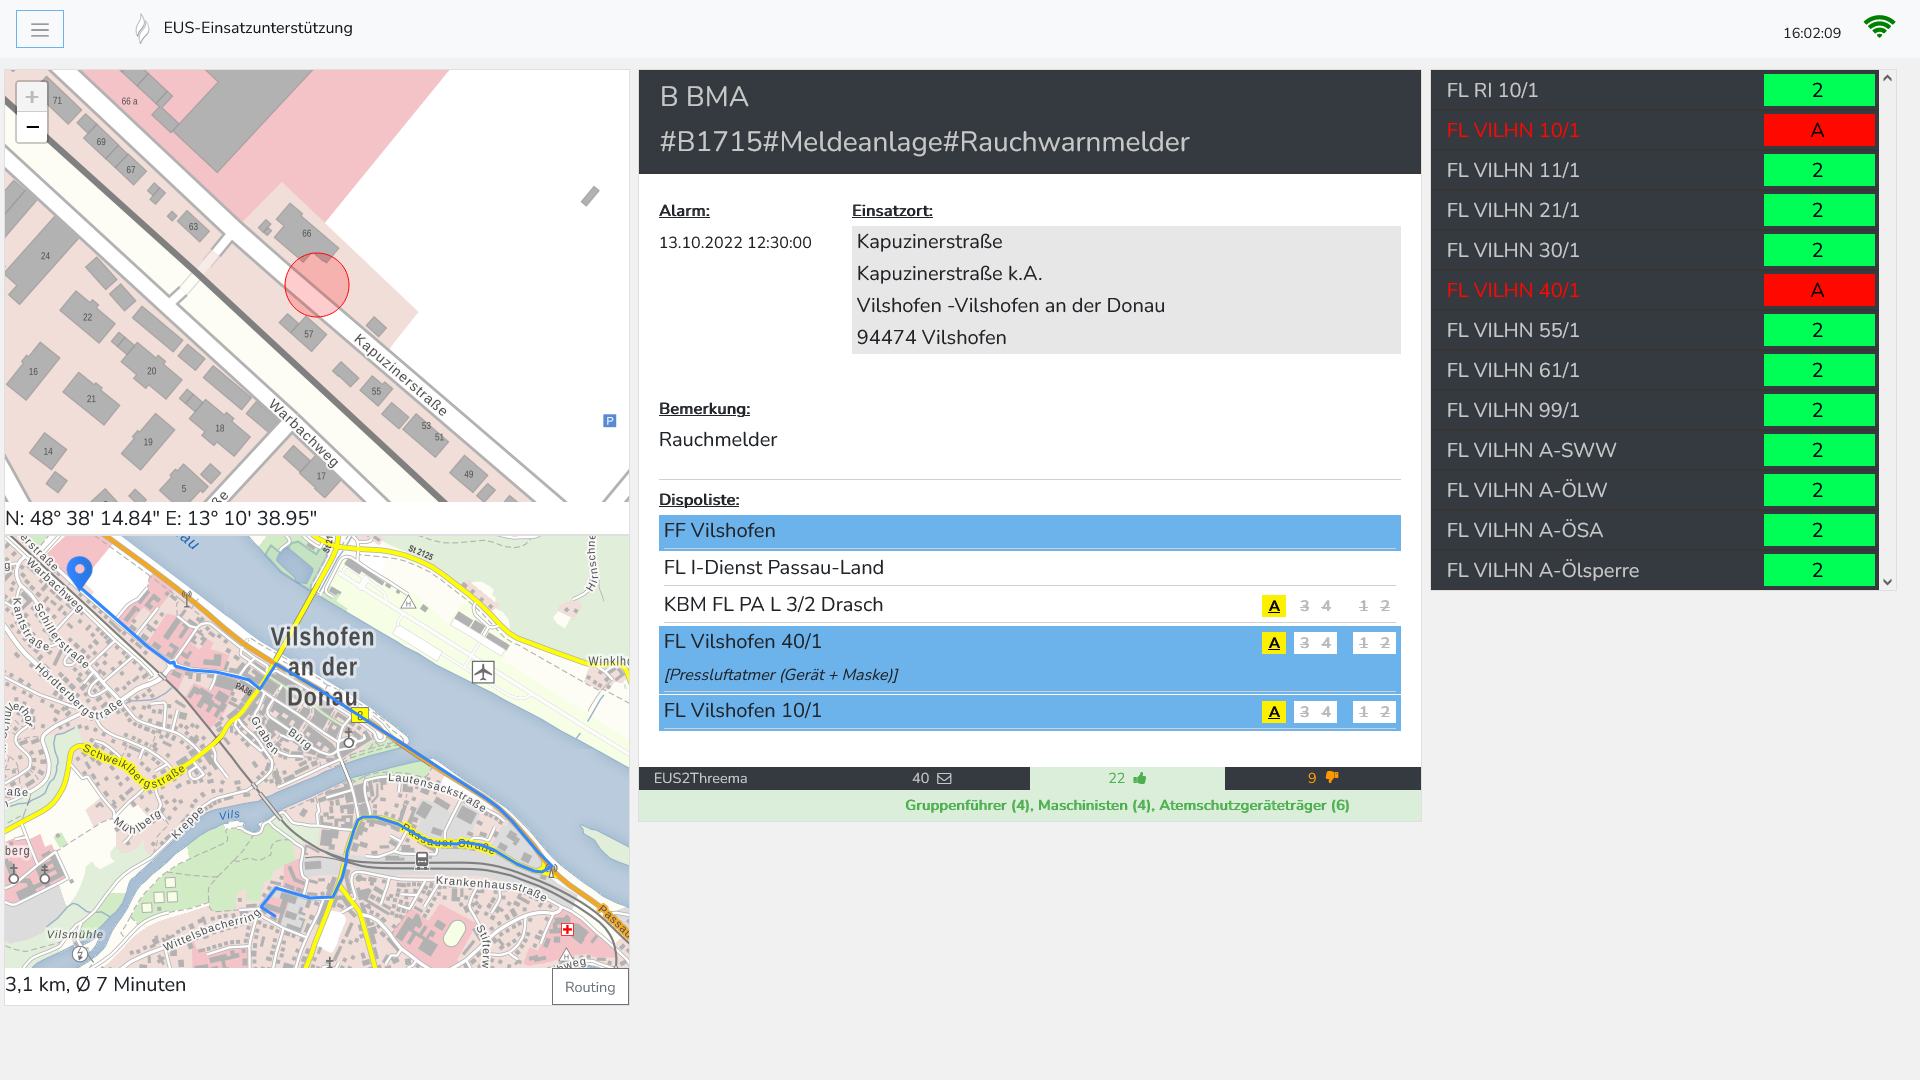Click 1 2 status box for FL Vilshofen 40/1

pyautogui.click(x=1374, y=643)
